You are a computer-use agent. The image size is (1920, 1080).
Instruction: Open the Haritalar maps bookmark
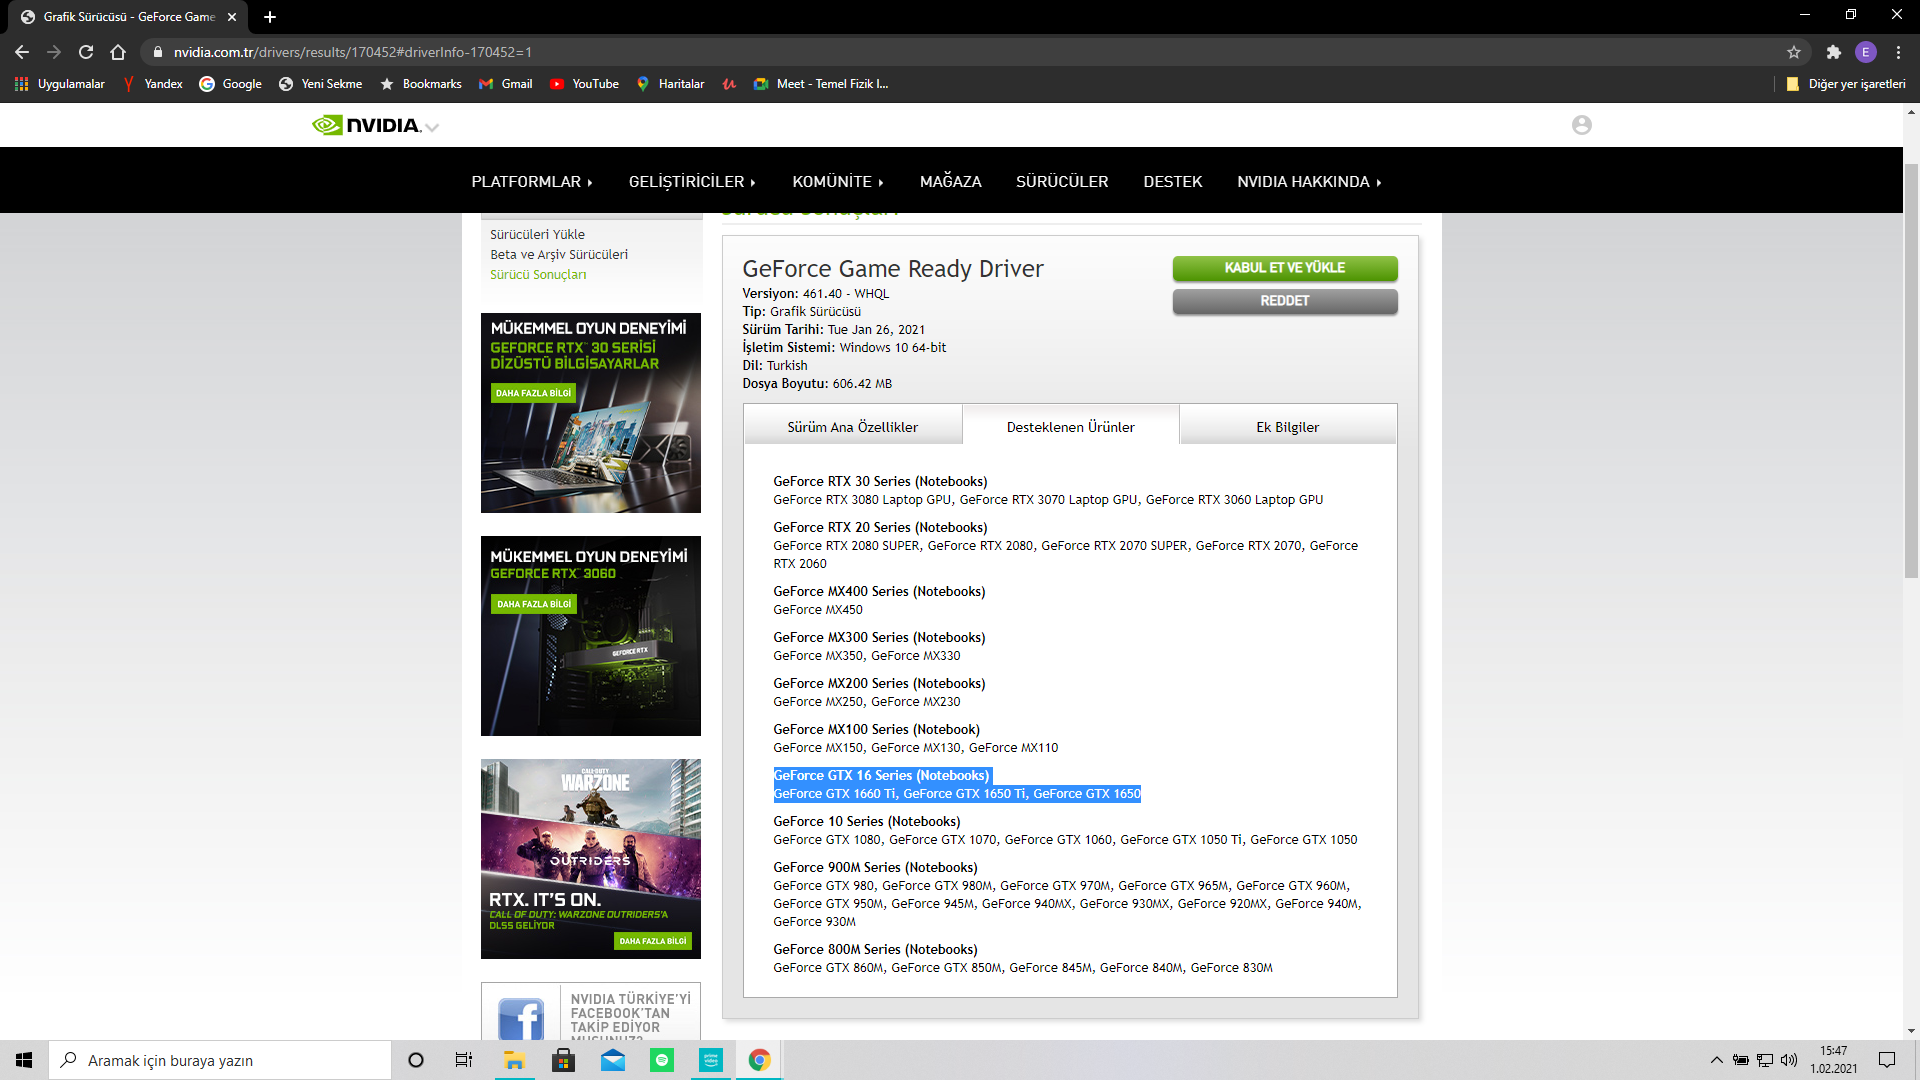pyautogui.click(x=670, y=84)
